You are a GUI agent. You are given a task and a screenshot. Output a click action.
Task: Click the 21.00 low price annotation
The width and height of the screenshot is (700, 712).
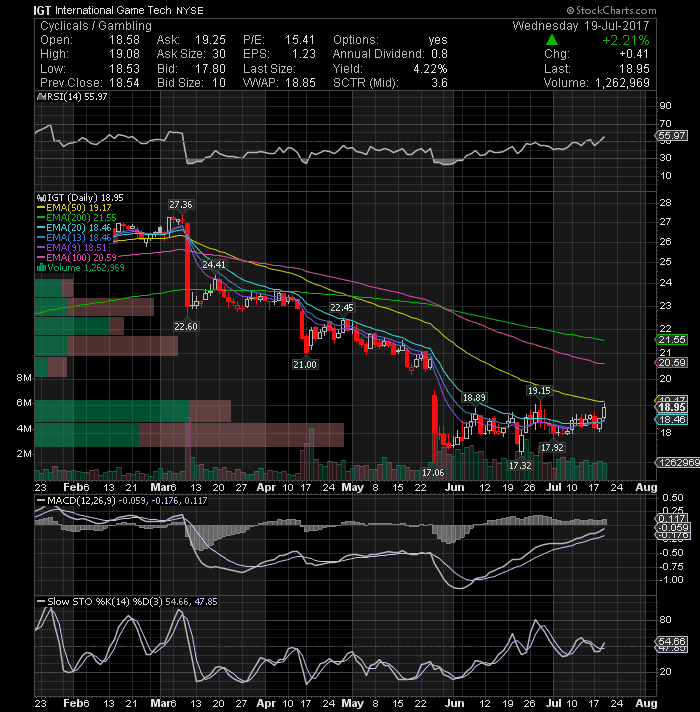pyautogui.click(x=305, y=364)
